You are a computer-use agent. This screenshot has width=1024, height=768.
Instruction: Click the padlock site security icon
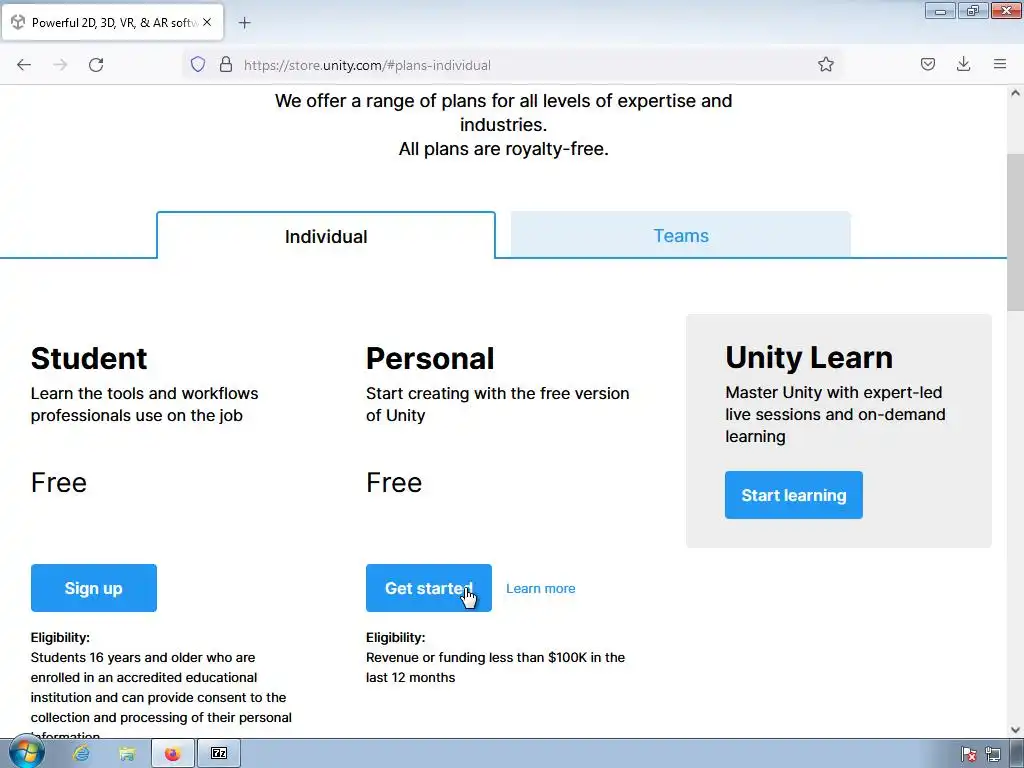click(226, 65)
